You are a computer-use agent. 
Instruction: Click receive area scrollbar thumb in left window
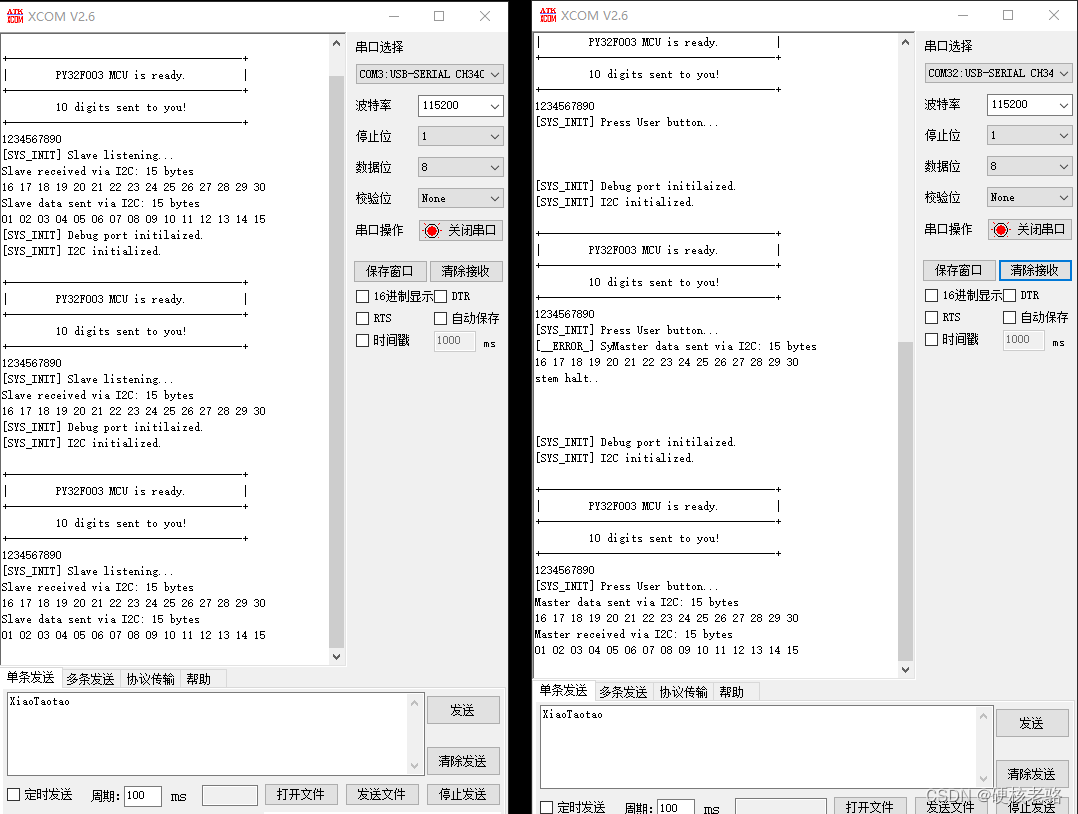pos(336,361)
